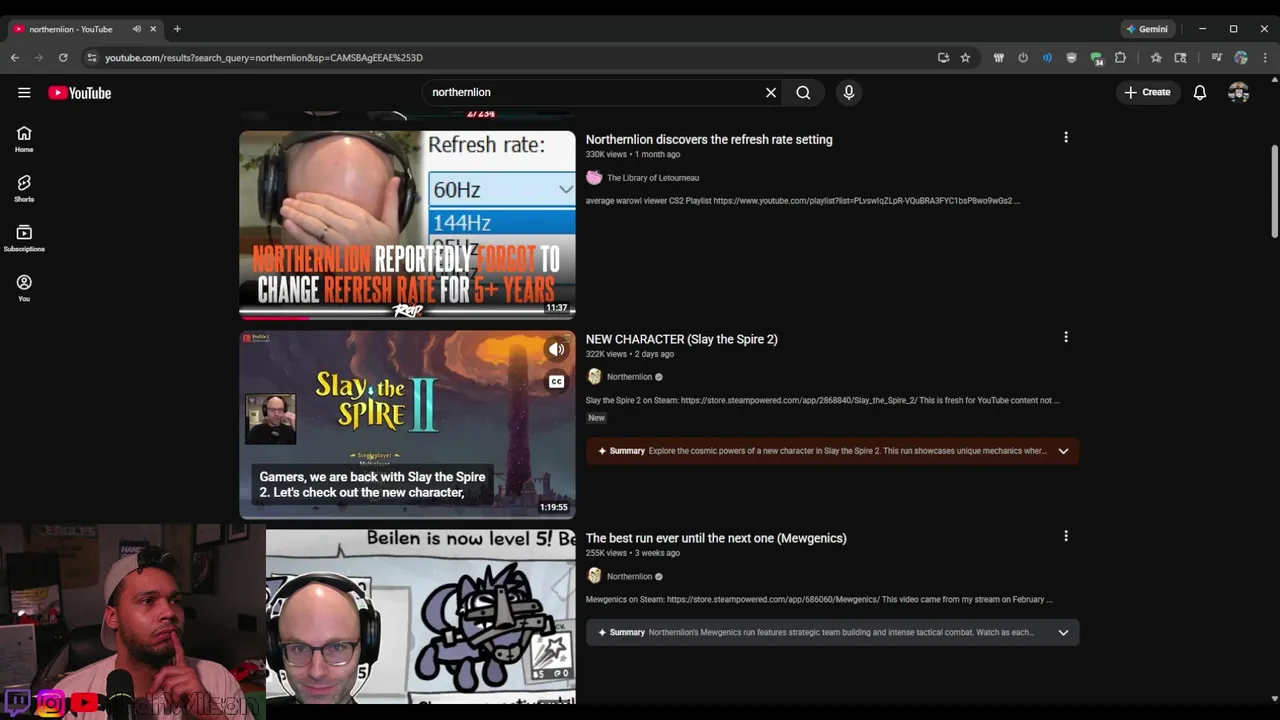Start voice search with the microphone
This screenshot has width=1280, height=720.
click(849, 93)
